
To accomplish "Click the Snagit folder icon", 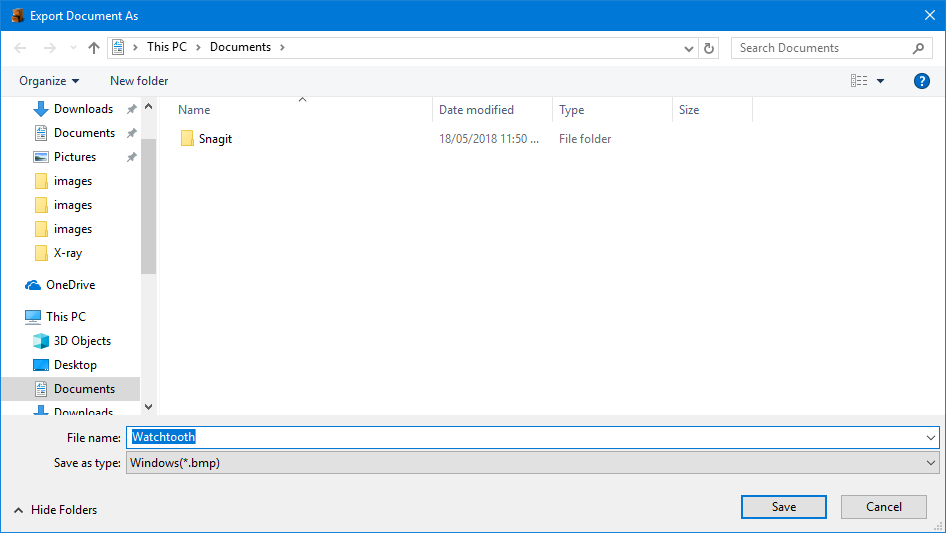I will (x=187, y=138).
